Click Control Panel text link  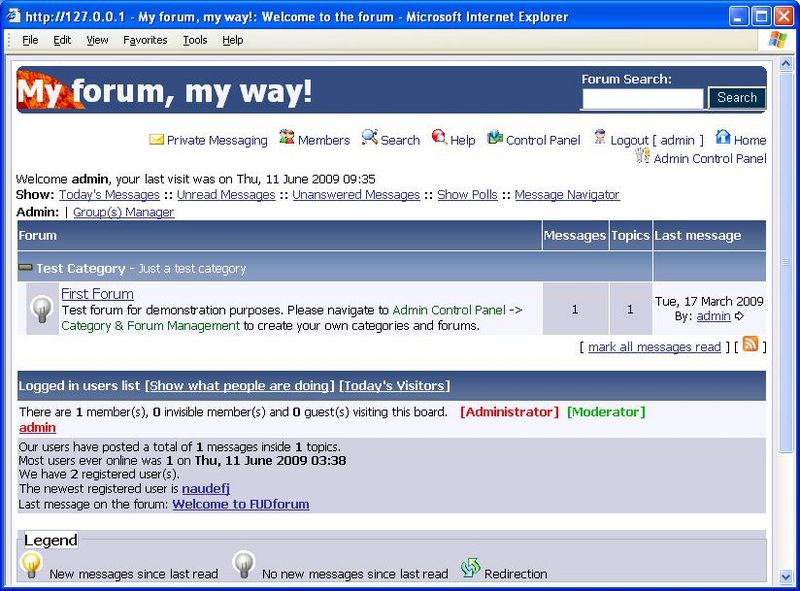pos(543,140)
